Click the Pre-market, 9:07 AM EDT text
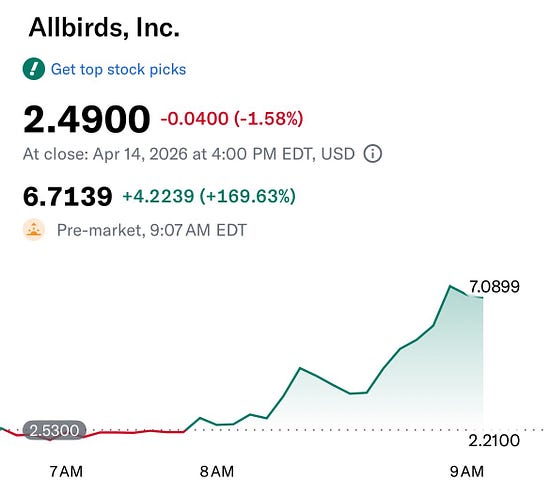This screenshot has width=550, height=482. click(x=152, y=230)
